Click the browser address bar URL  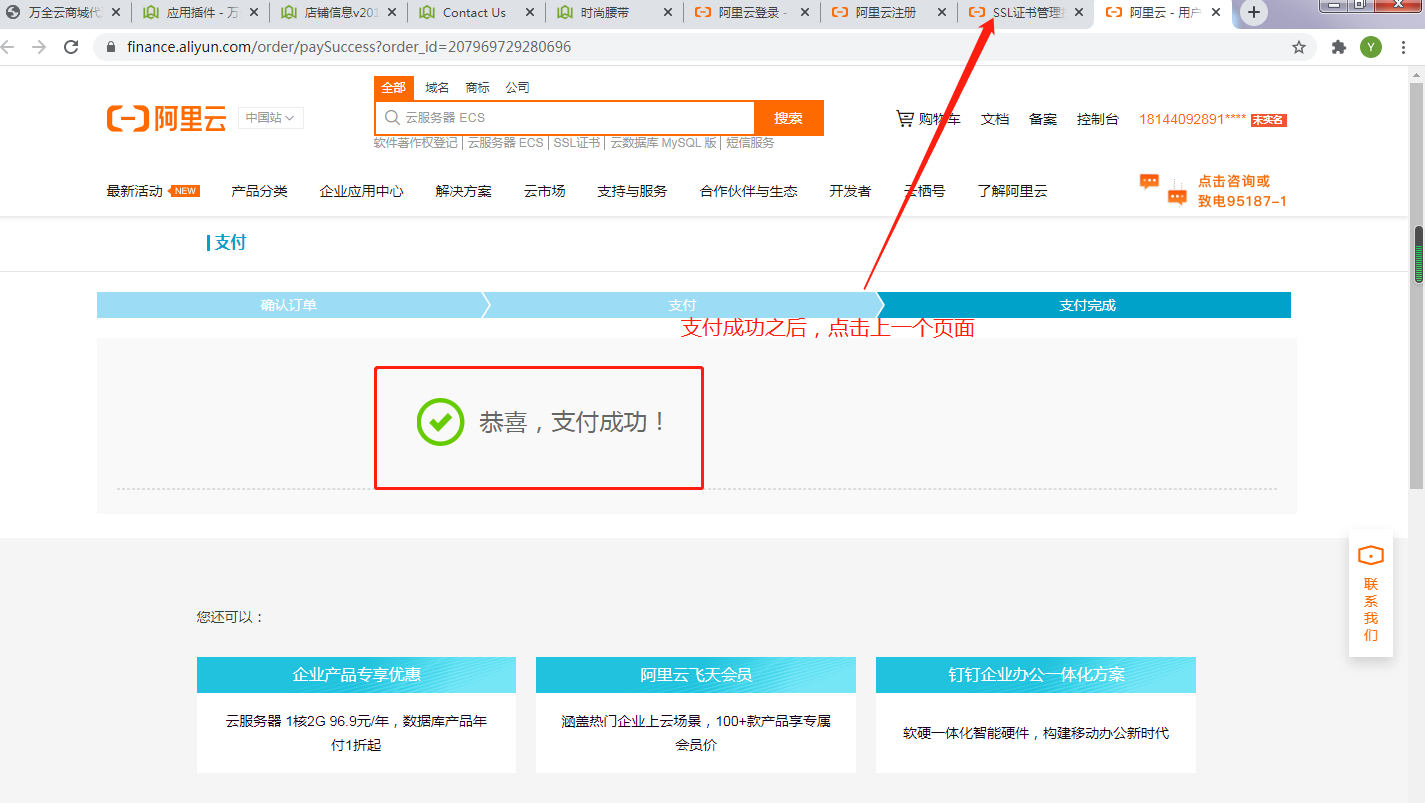click(x=349, y=47)
